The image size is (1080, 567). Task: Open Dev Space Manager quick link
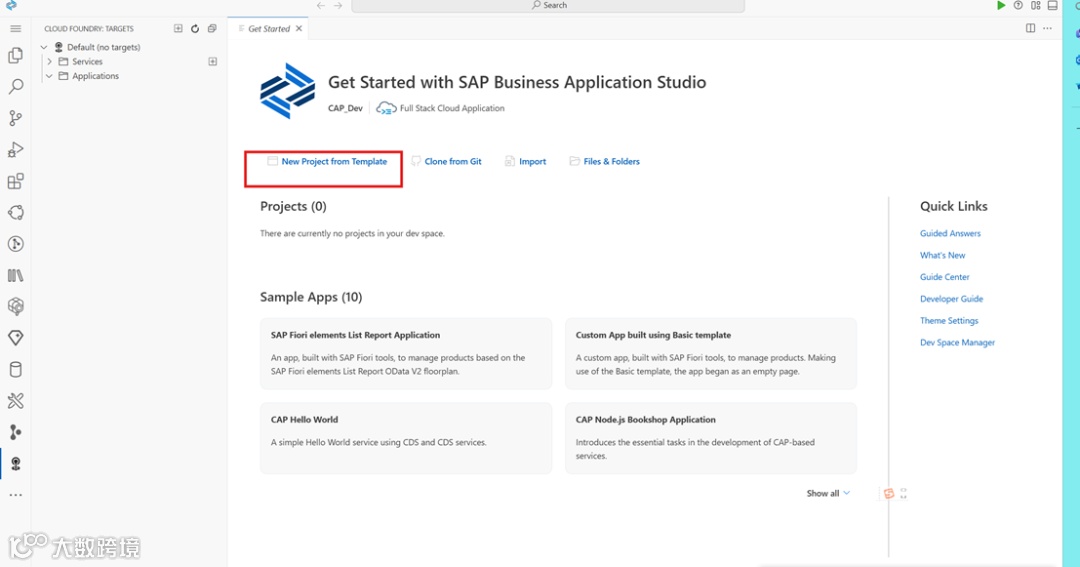pos(957,342)
